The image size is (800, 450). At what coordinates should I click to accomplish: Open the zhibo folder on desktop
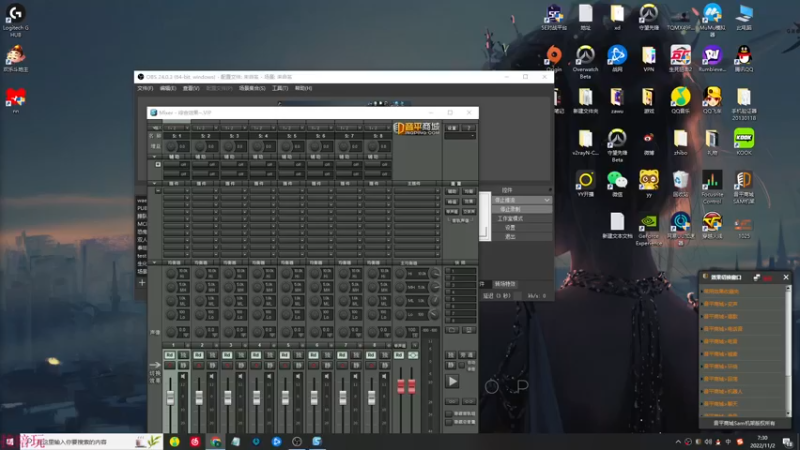click(680, 142)
